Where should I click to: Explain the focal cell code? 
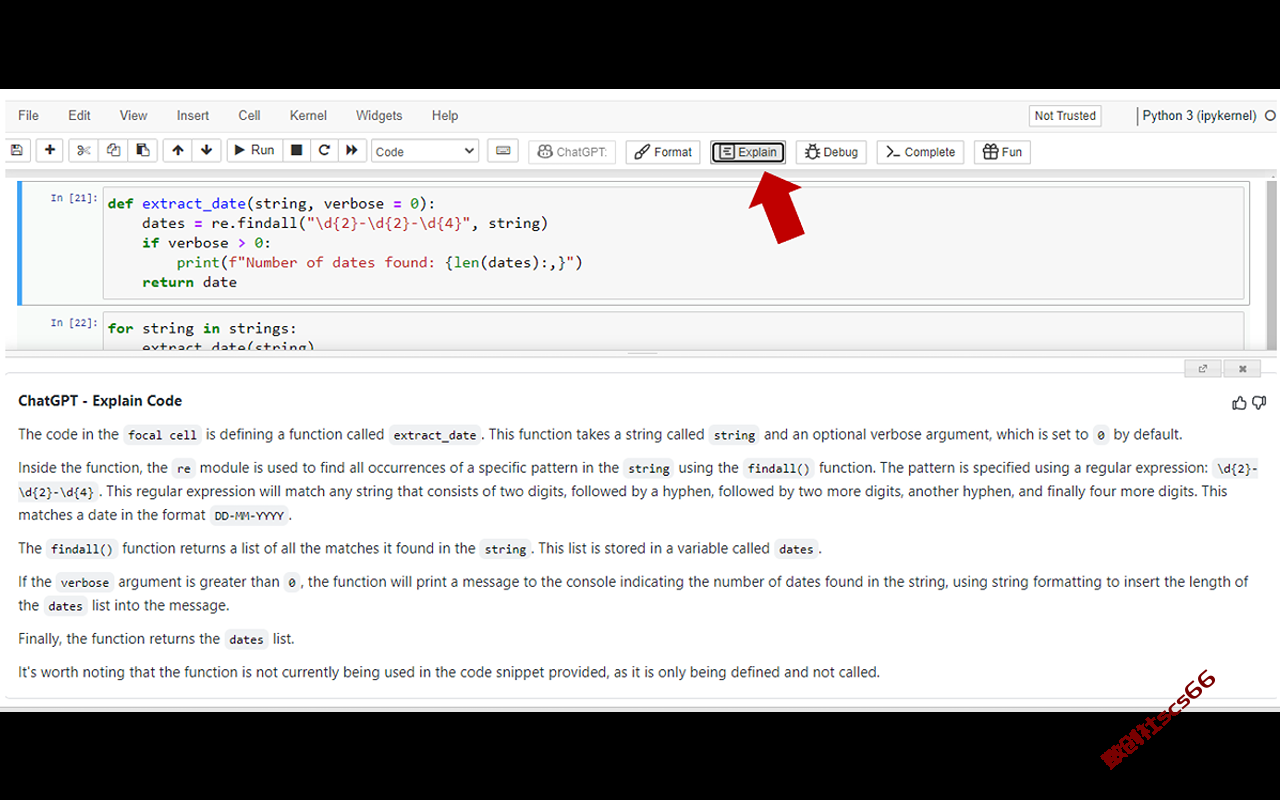(x=748, y=152)
